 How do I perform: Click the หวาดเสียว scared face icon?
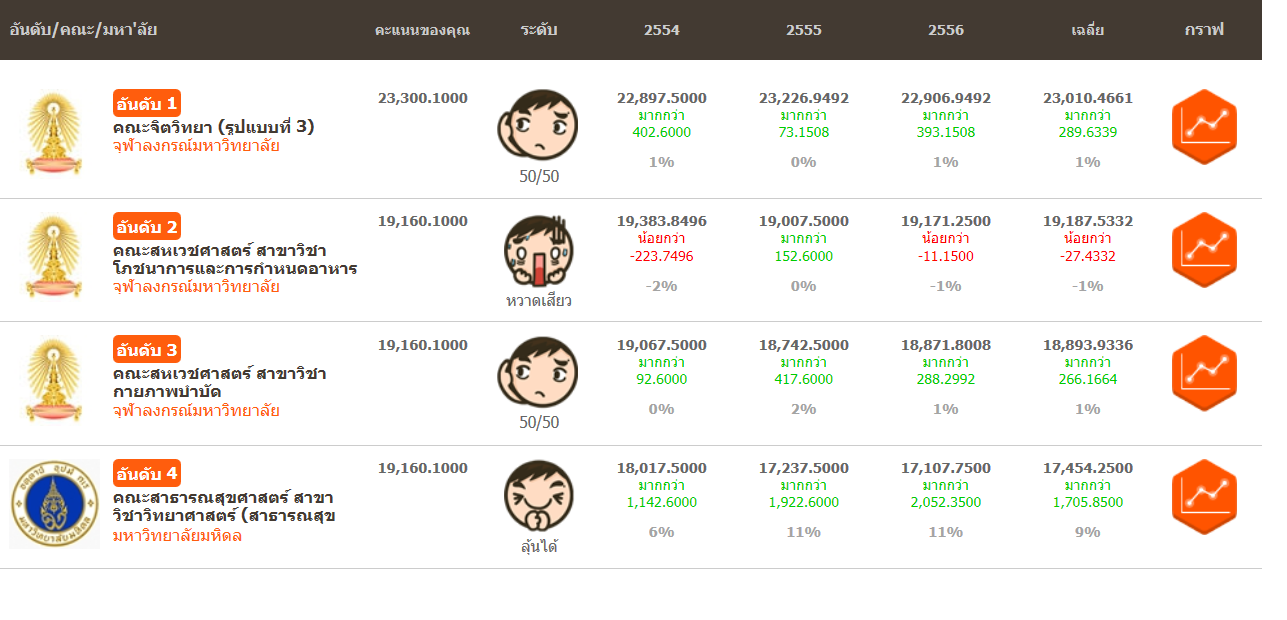point(539,249)
